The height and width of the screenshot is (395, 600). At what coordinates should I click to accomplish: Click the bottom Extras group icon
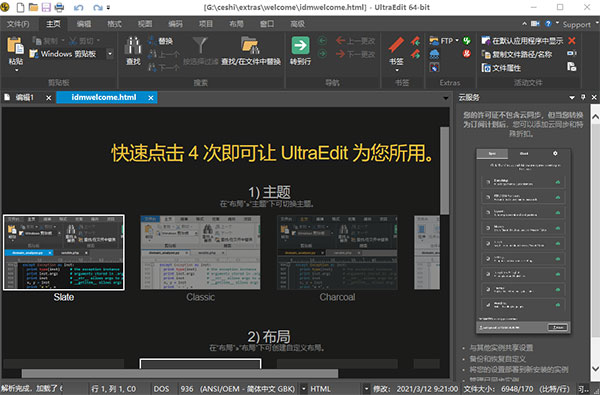(434, 68)
